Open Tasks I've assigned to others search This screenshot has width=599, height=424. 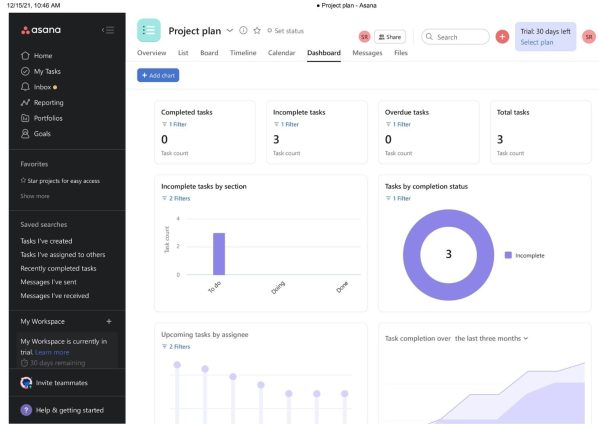(x=63, y=255)
